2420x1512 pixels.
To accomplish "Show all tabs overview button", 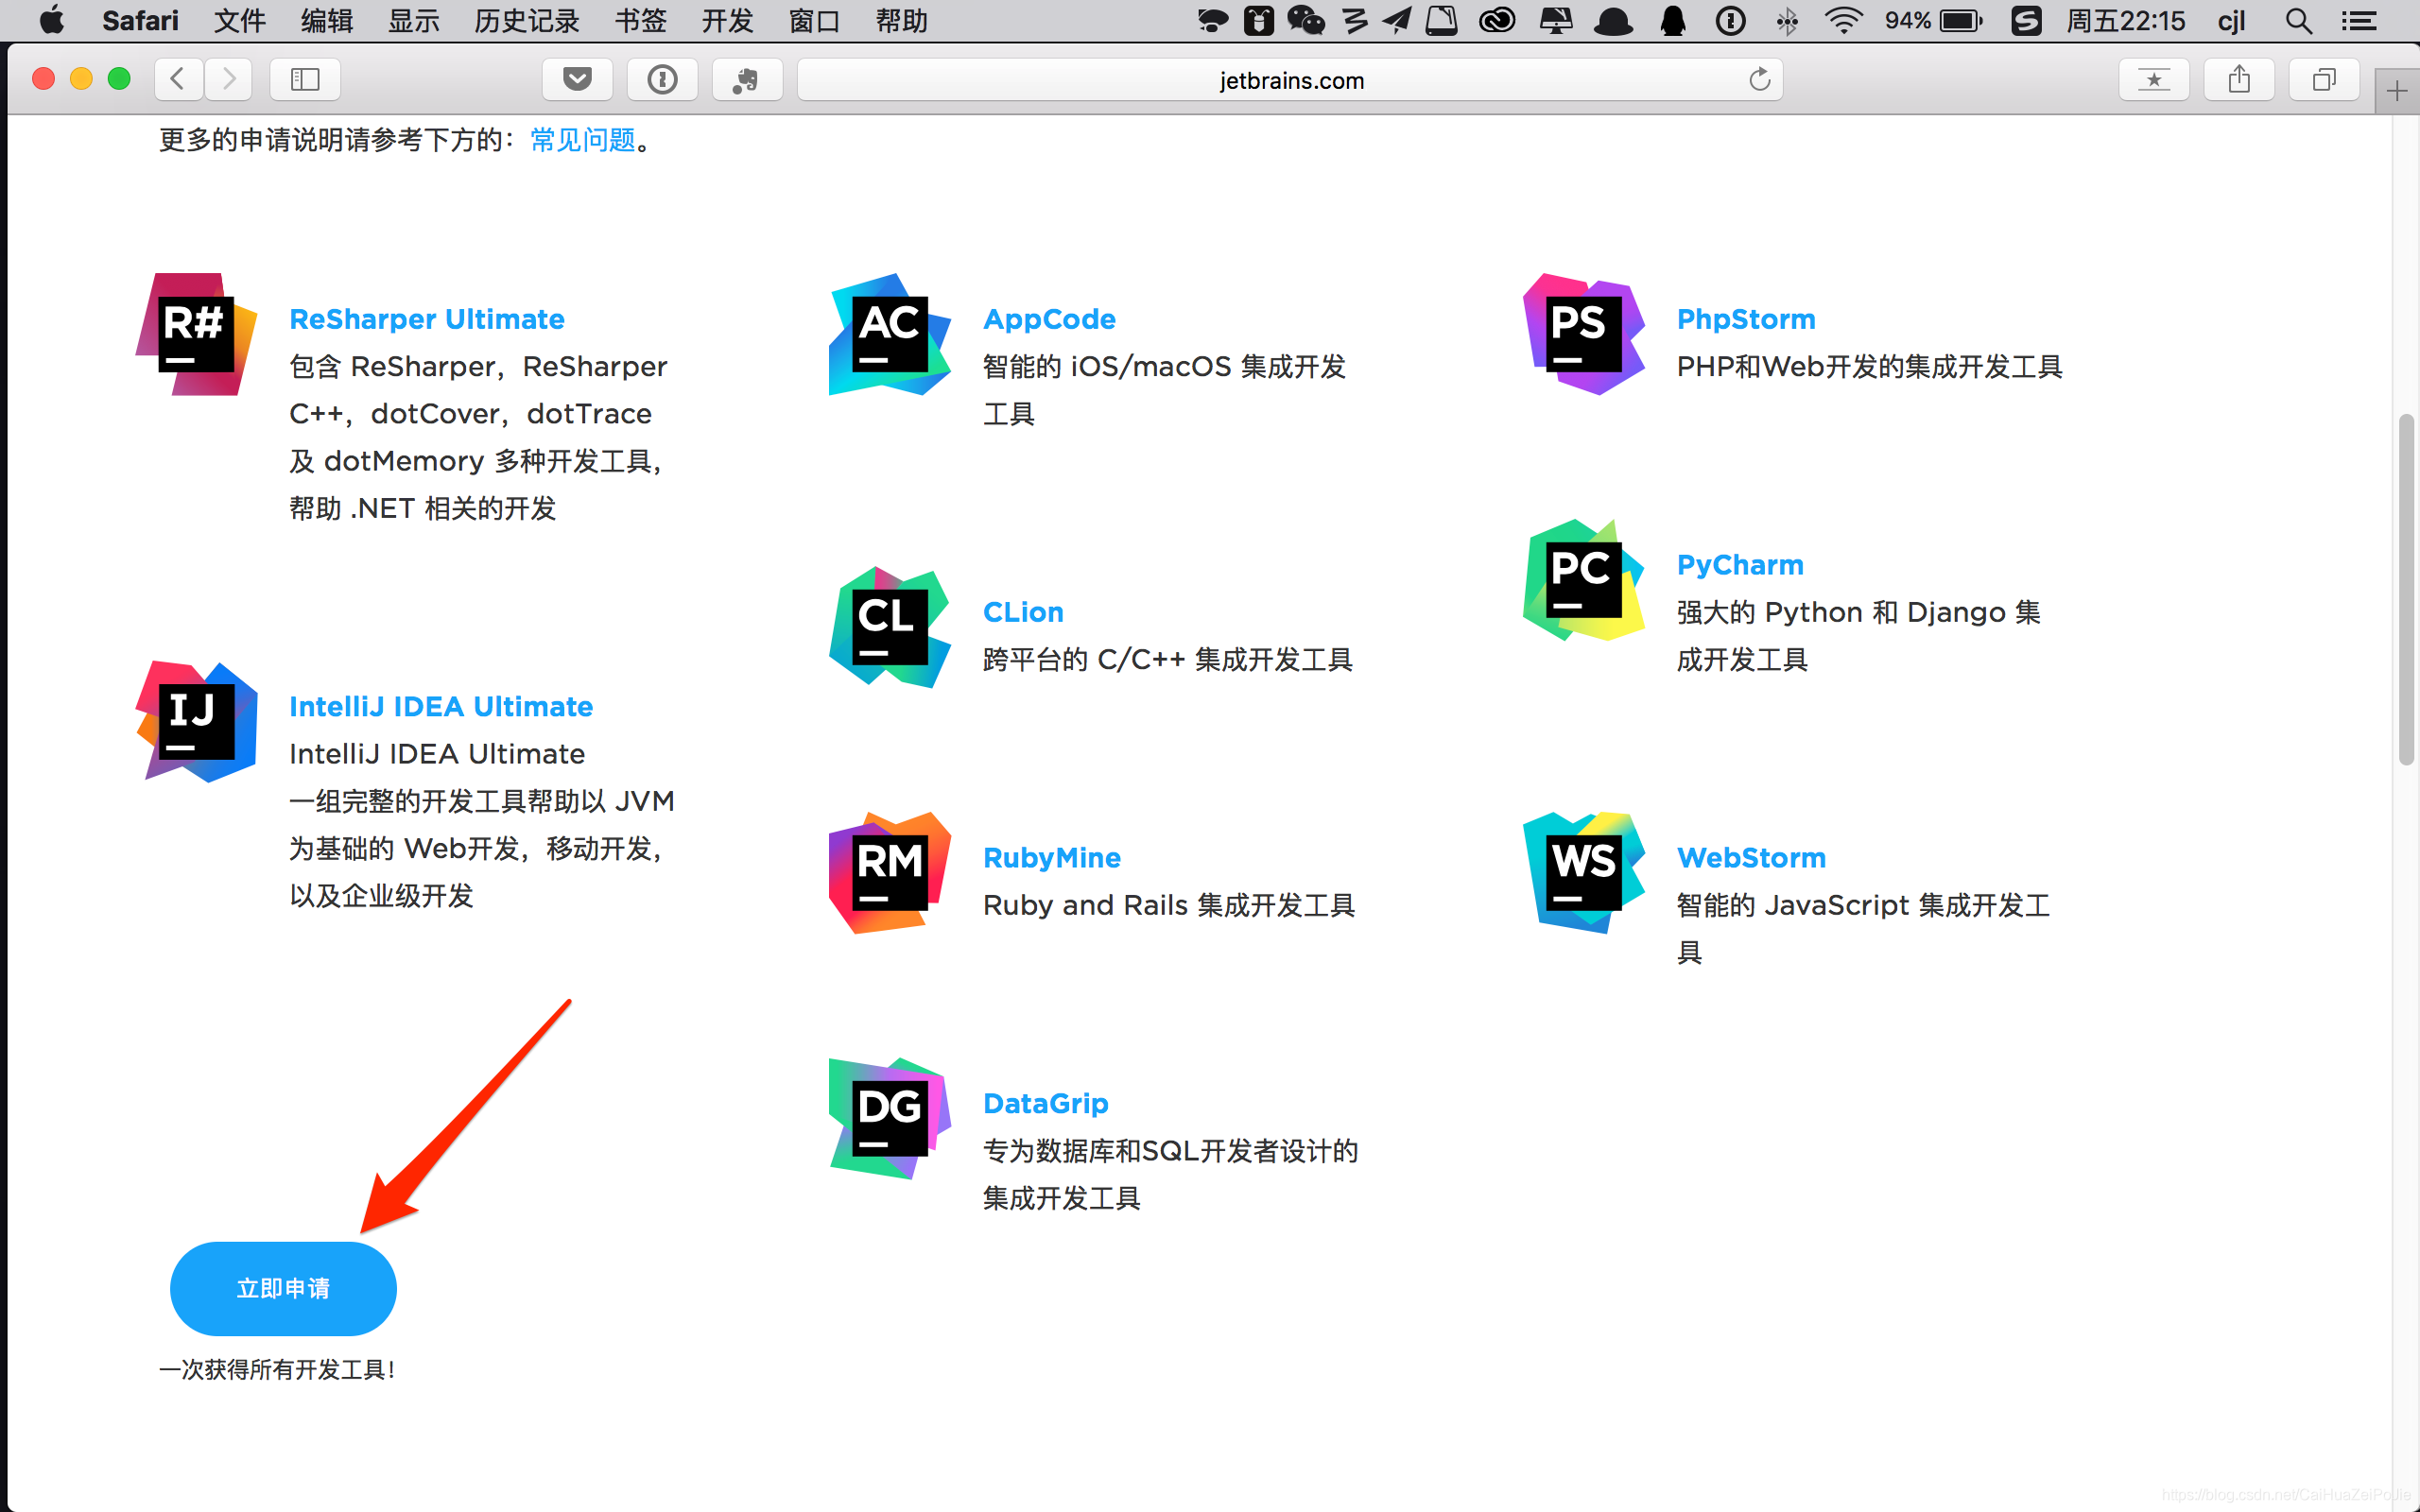I will (x=2324, y=79).
